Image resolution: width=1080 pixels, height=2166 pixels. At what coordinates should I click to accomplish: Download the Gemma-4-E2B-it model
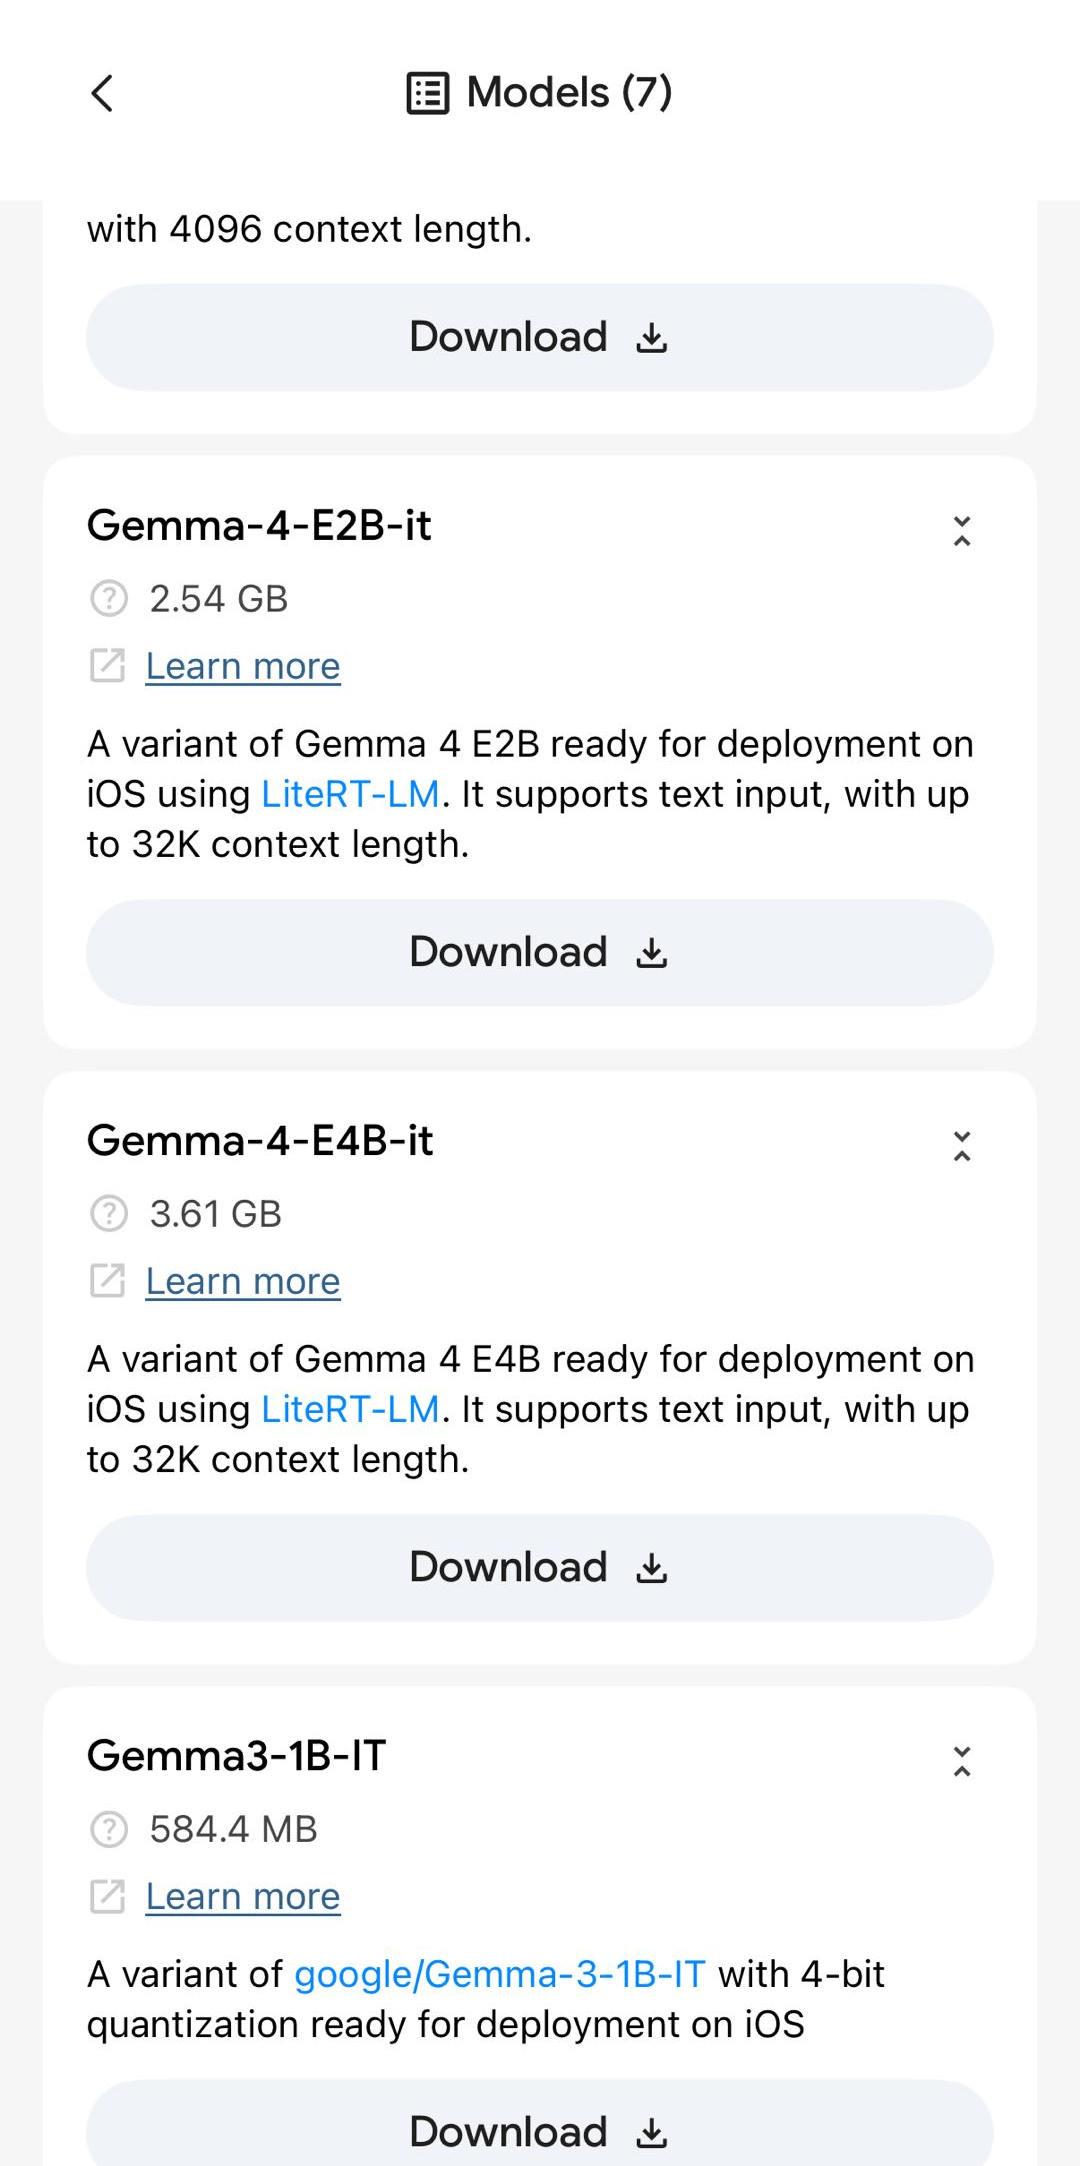pos(540,952)
